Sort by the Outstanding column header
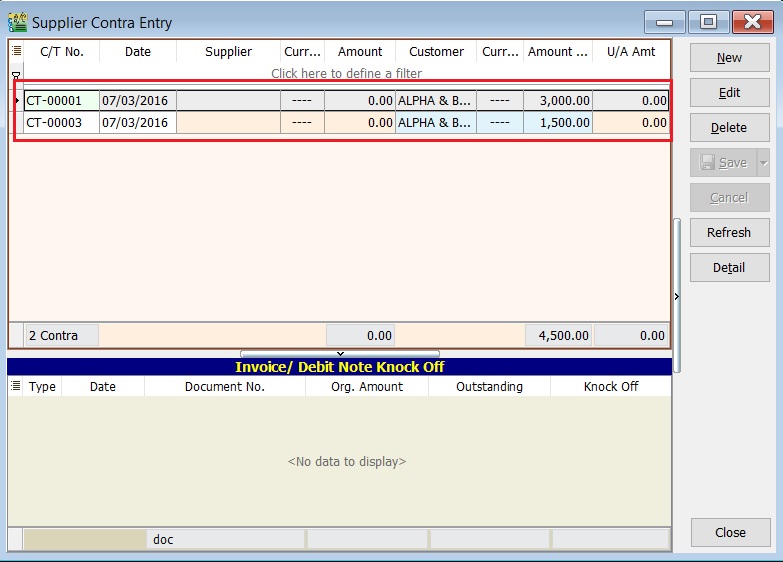Screen dimensions: 783x562 (x=489, y=386)
